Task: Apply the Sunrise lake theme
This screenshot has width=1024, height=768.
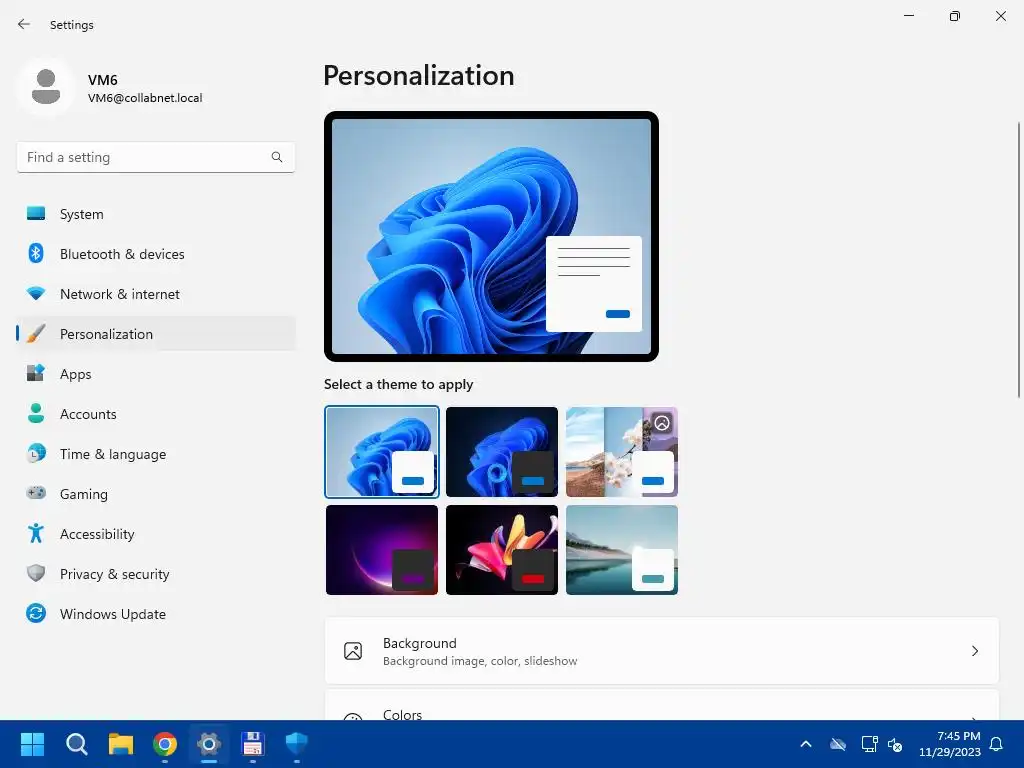Action: [x=622, y=550]
